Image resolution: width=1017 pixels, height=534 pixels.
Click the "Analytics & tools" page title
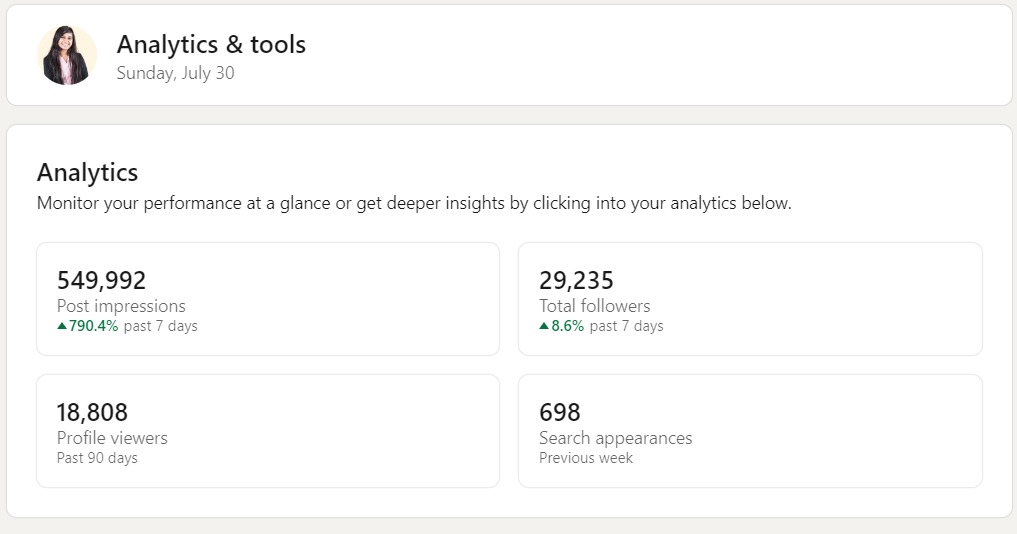[211, 44]
